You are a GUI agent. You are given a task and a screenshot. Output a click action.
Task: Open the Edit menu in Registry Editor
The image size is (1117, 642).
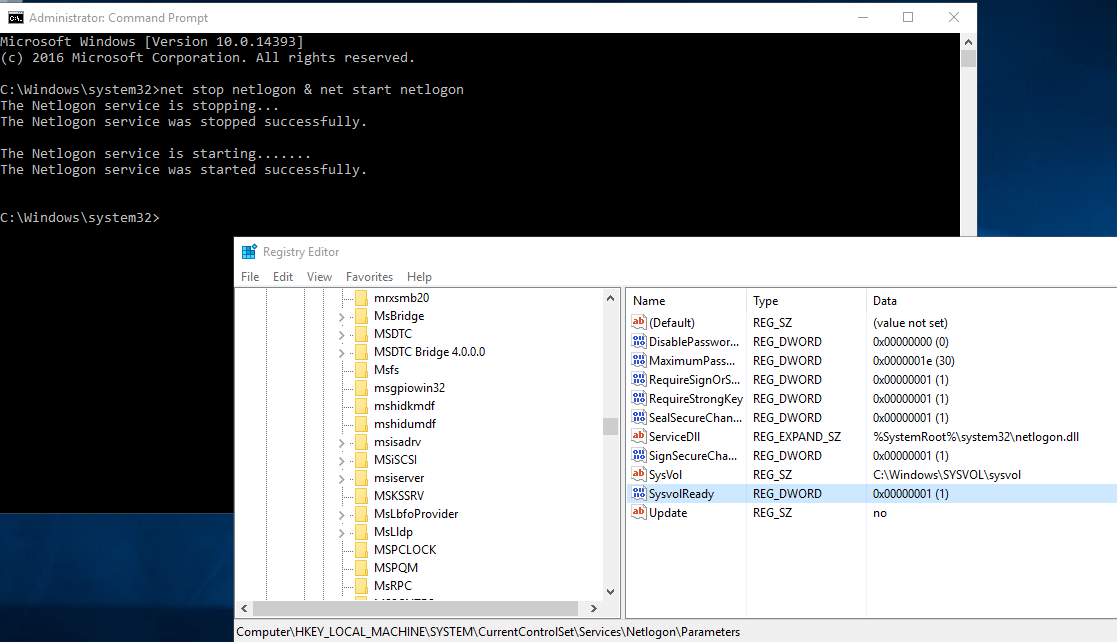click(x=283, y=277)
